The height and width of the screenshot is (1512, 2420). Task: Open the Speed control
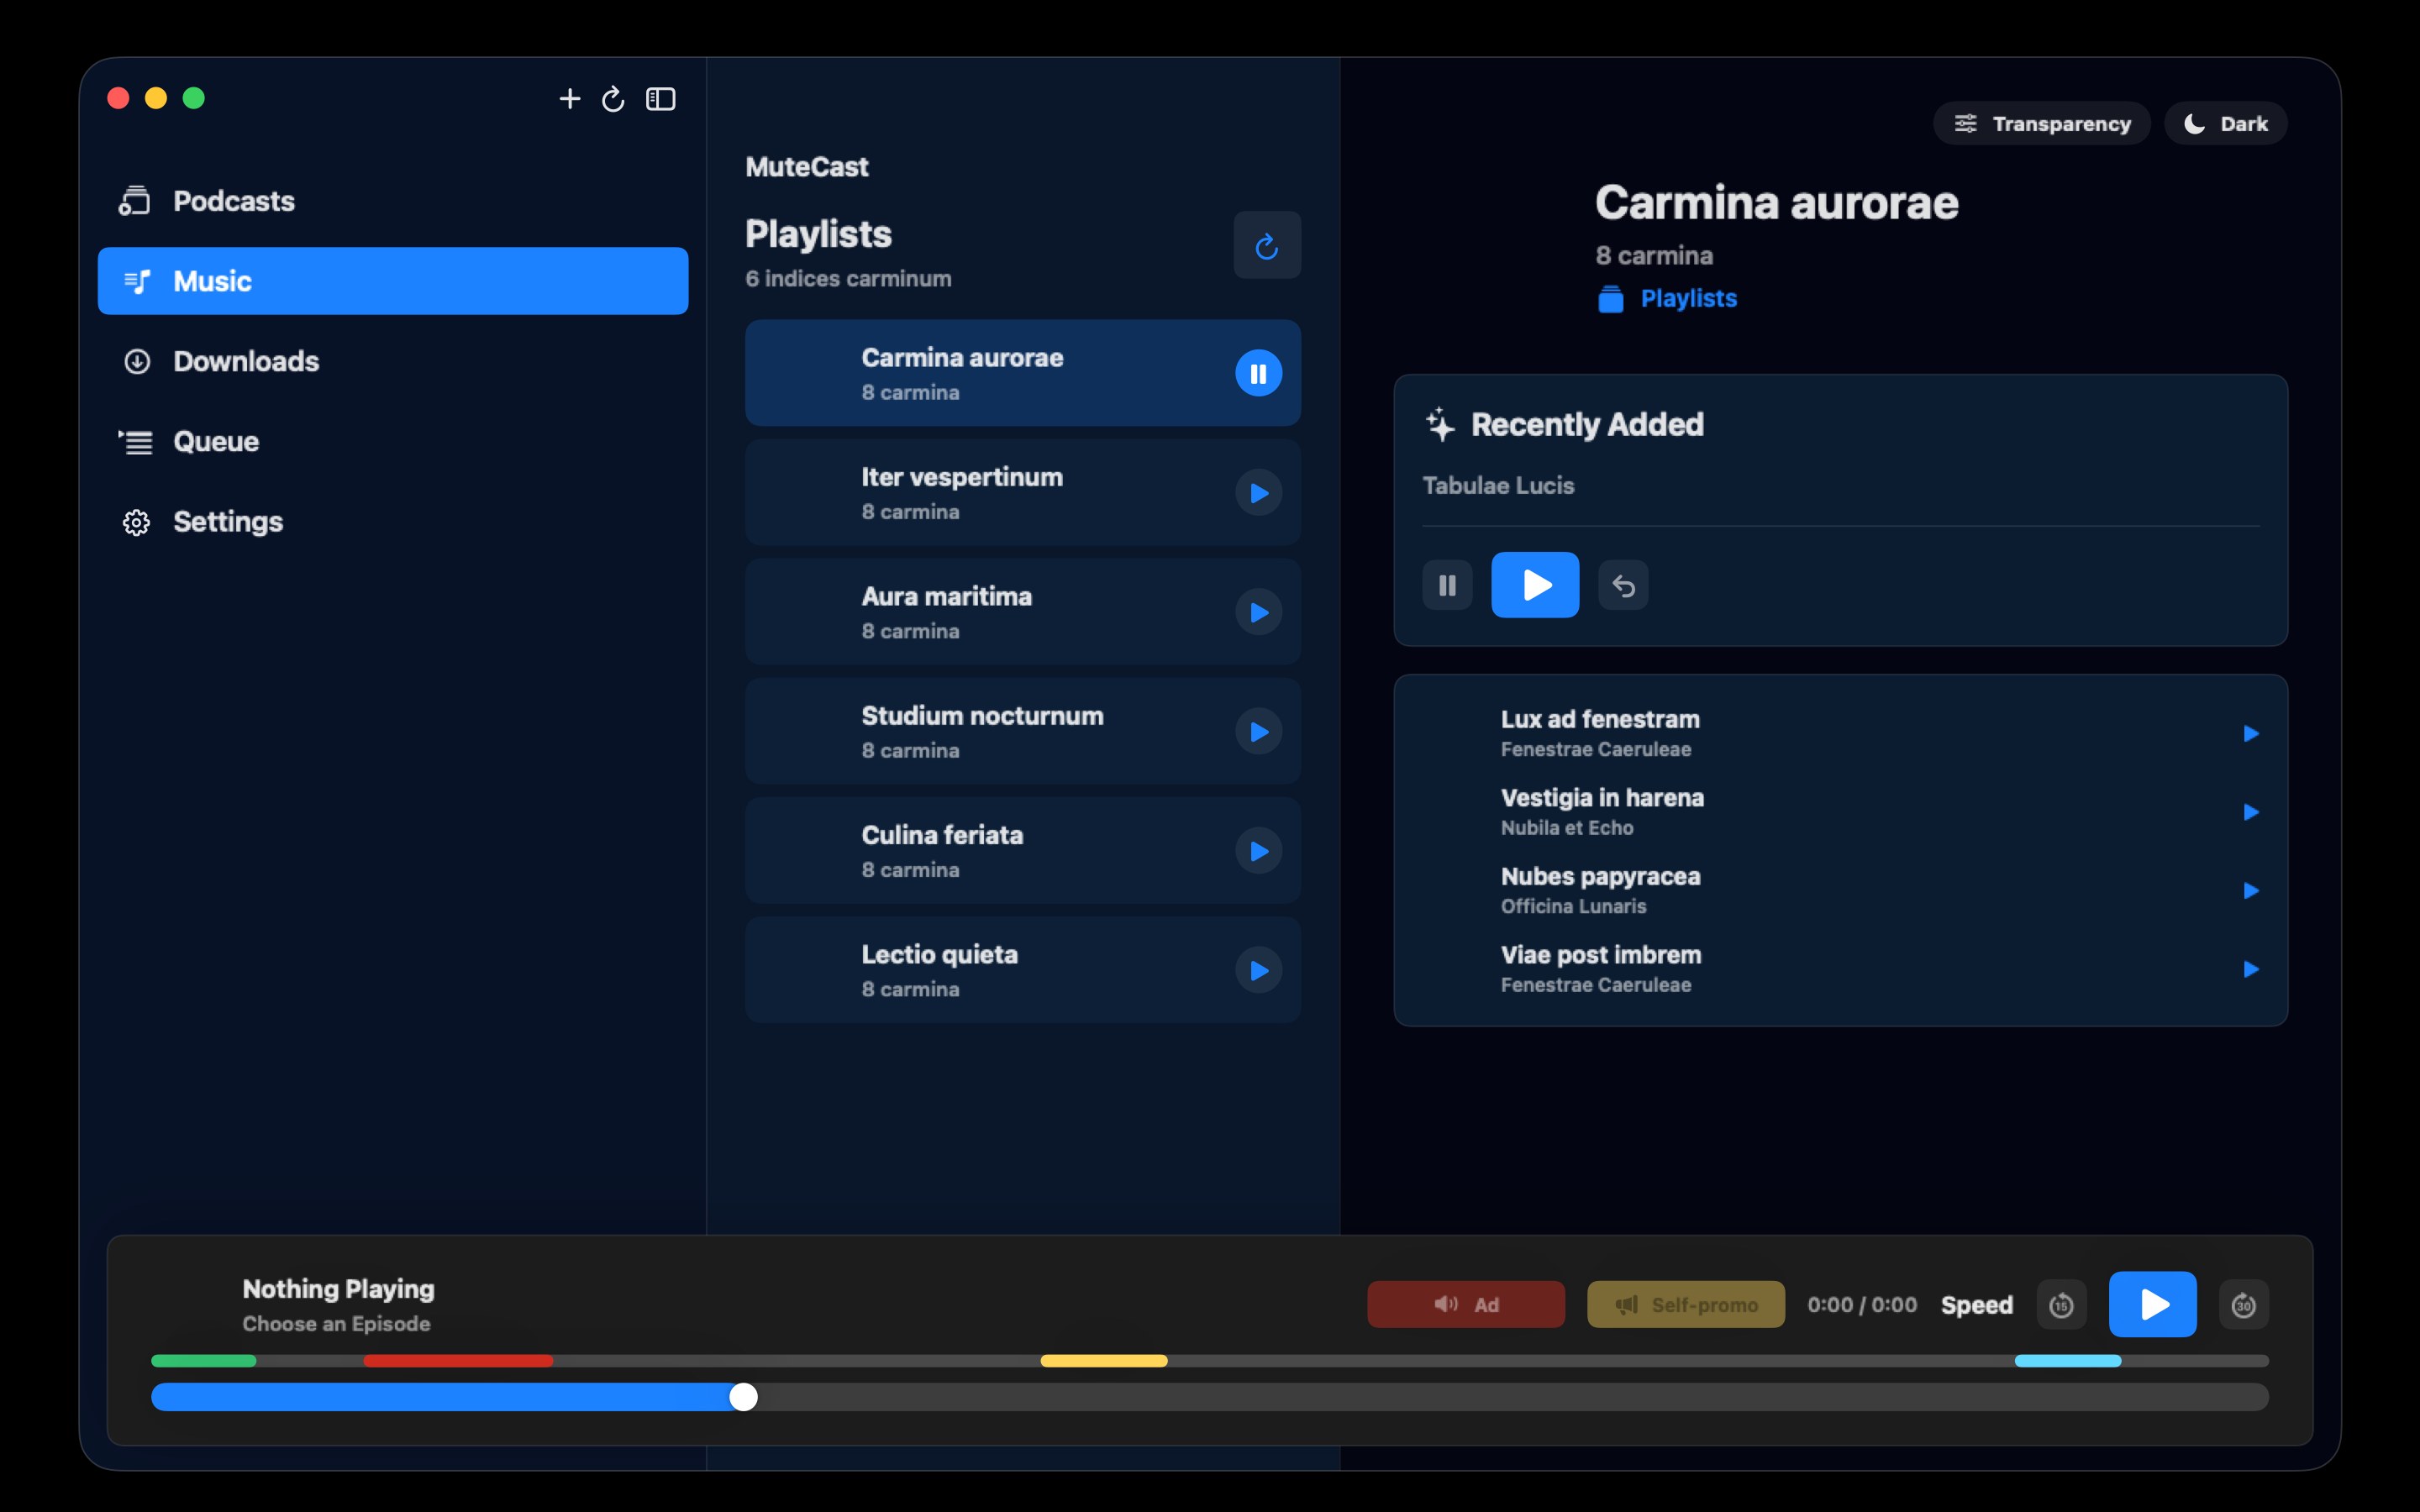pyautogui.click(x=1976, y=1305)
